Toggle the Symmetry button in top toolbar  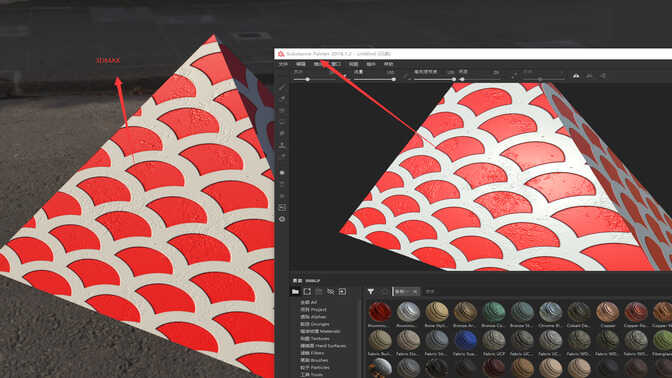(x=576, y=76)
